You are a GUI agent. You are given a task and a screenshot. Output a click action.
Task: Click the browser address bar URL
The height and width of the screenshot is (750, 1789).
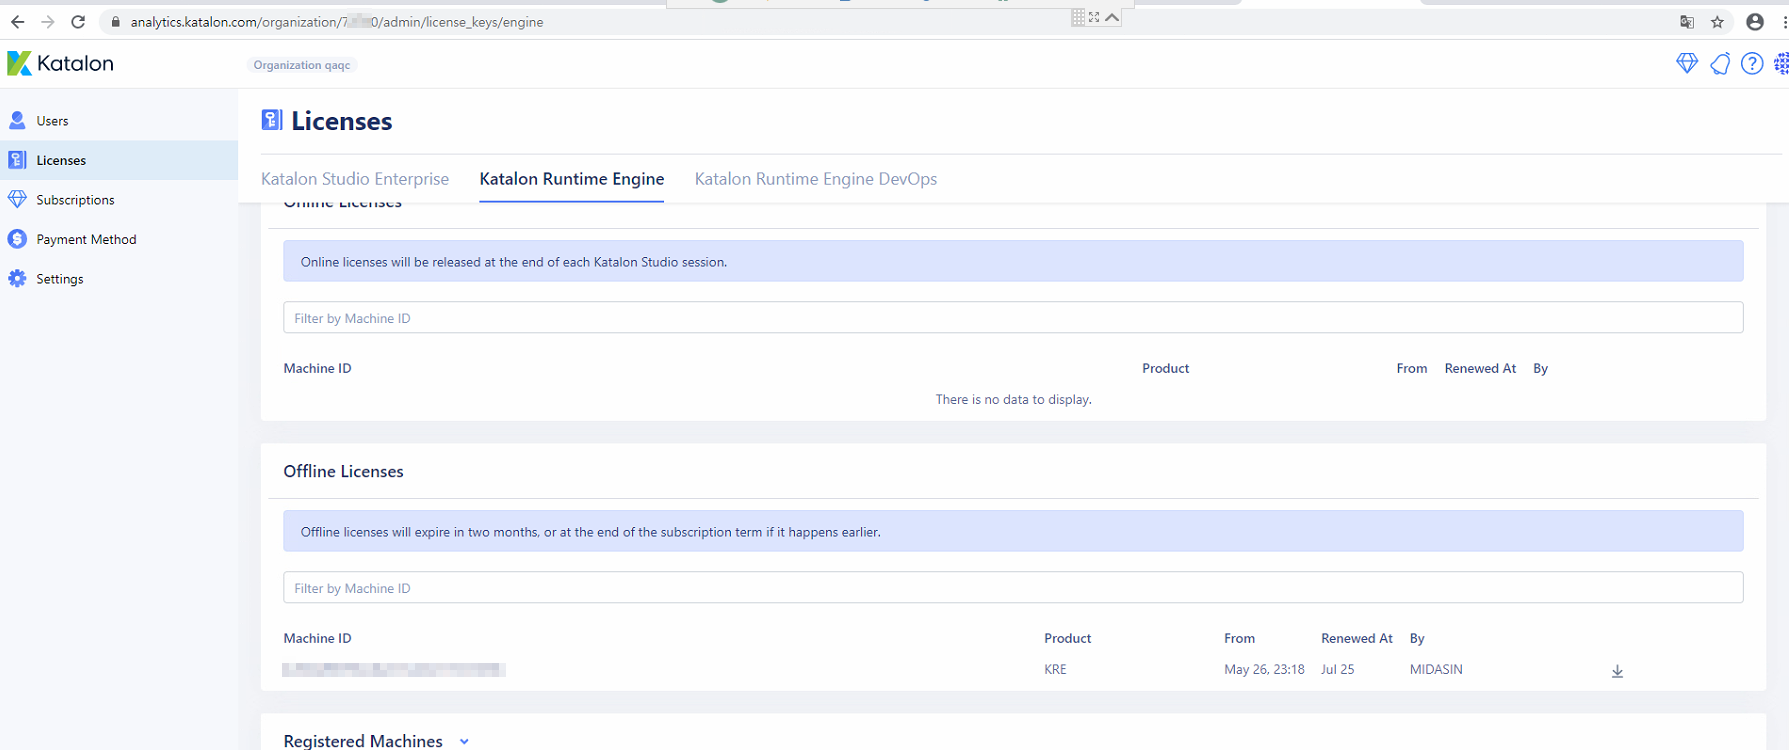(x=337, y=22)
